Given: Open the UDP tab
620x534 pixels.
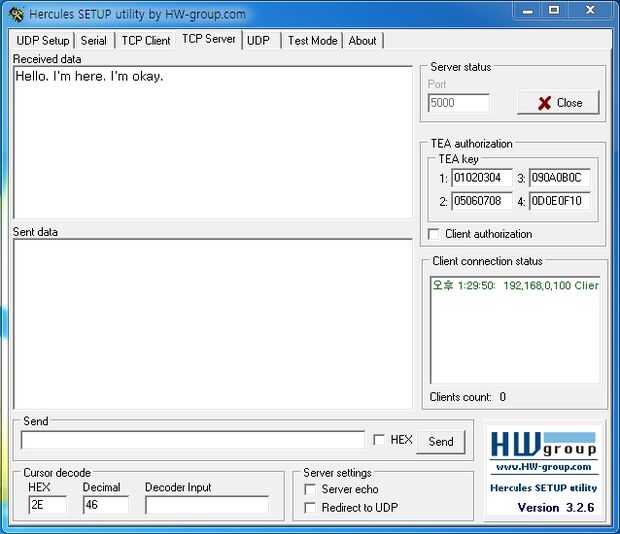Looking at the screenshot, I should tap(258, 40).
